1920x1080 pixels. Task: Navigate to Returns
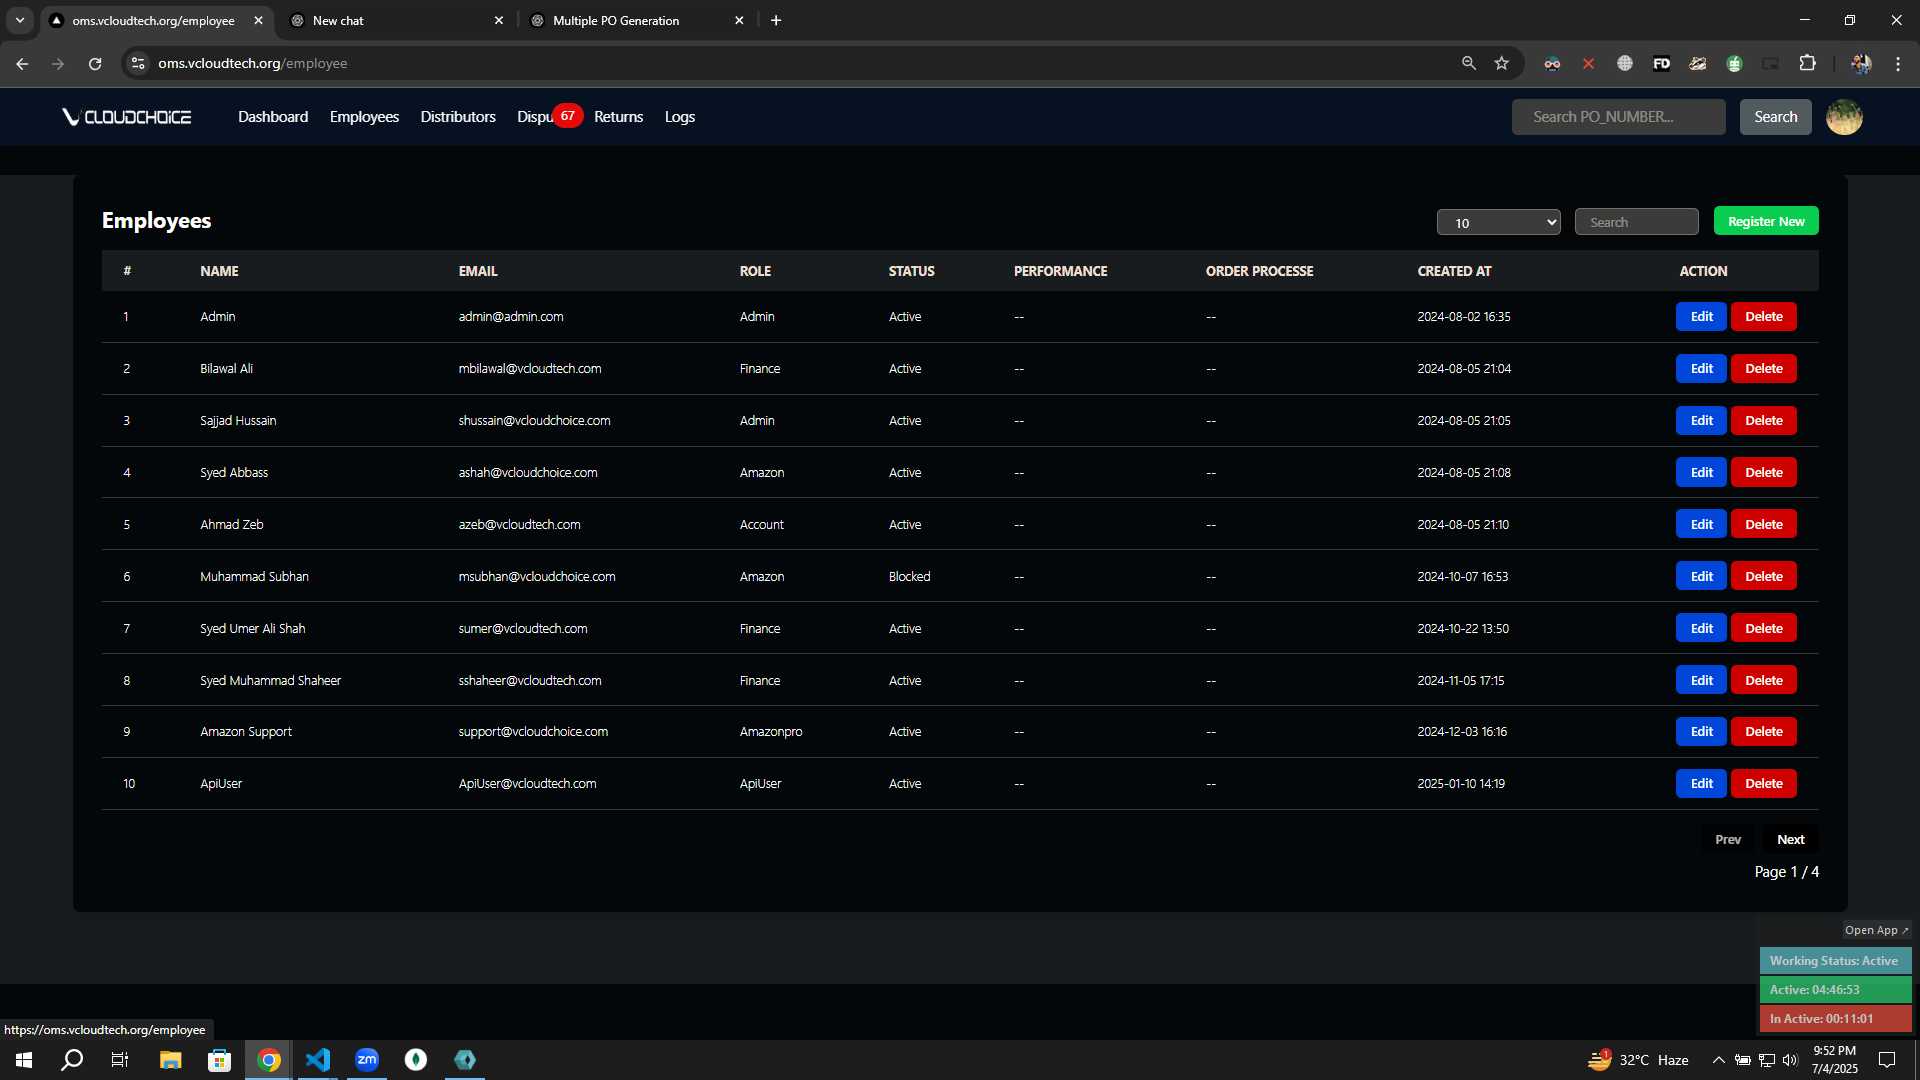click(618, 117)
